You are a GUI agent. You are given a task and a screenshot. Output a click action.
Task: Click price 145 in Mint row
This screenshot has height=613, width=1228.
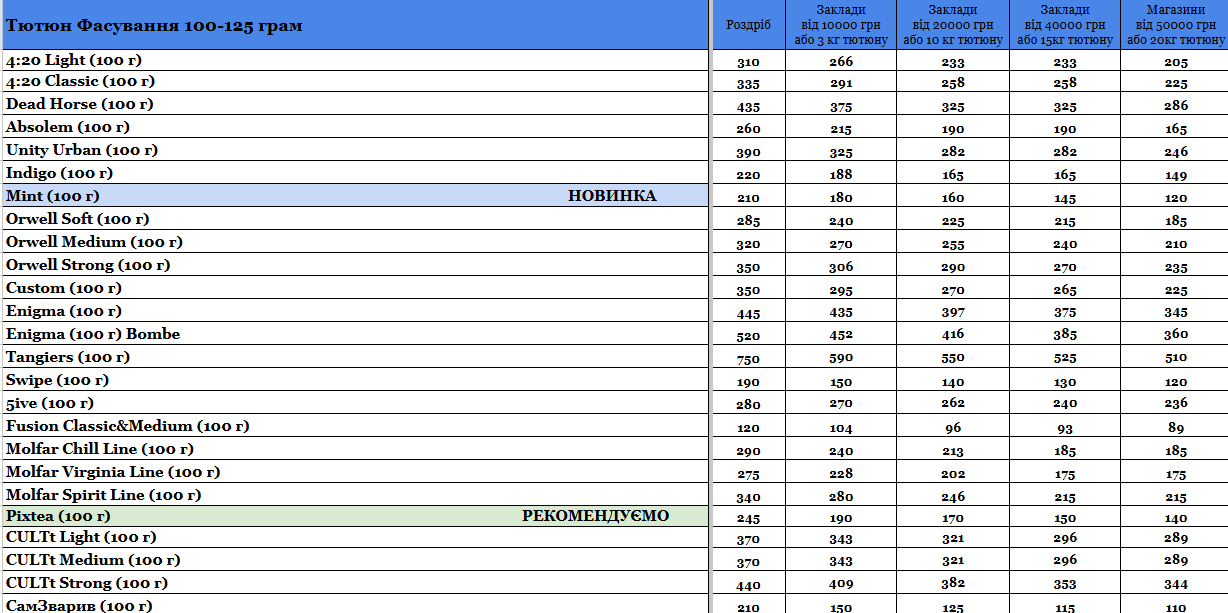point(1065,198)
